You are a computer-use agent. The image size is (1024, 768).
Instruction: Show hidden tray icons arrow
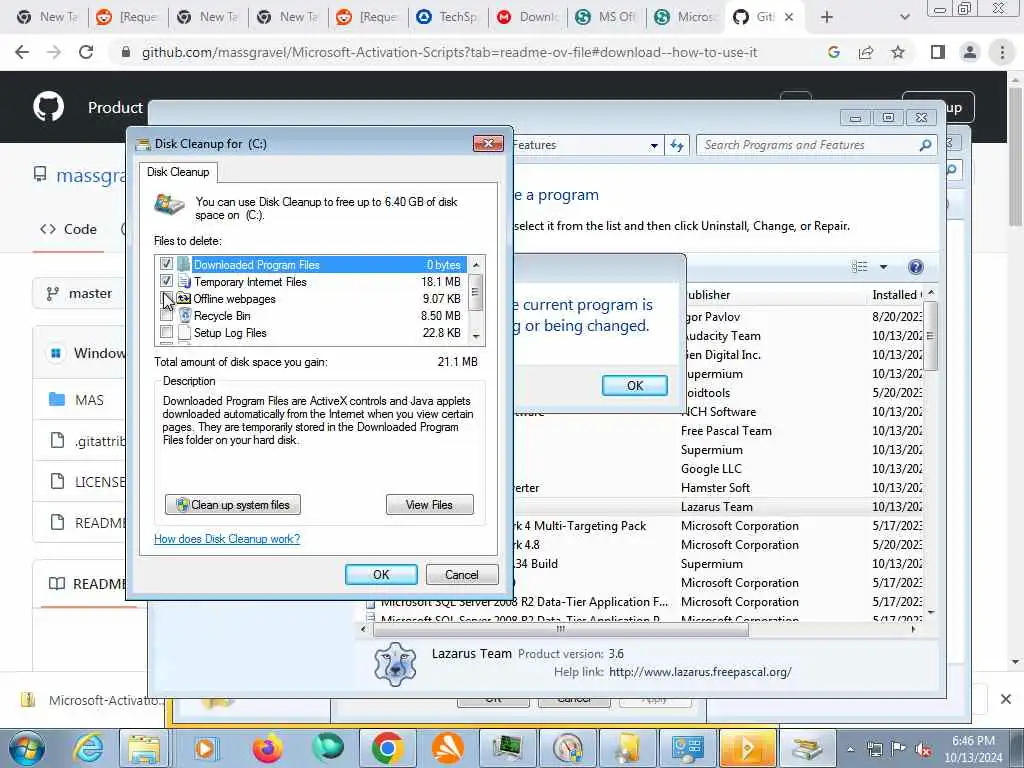click(x=850, y=749)
